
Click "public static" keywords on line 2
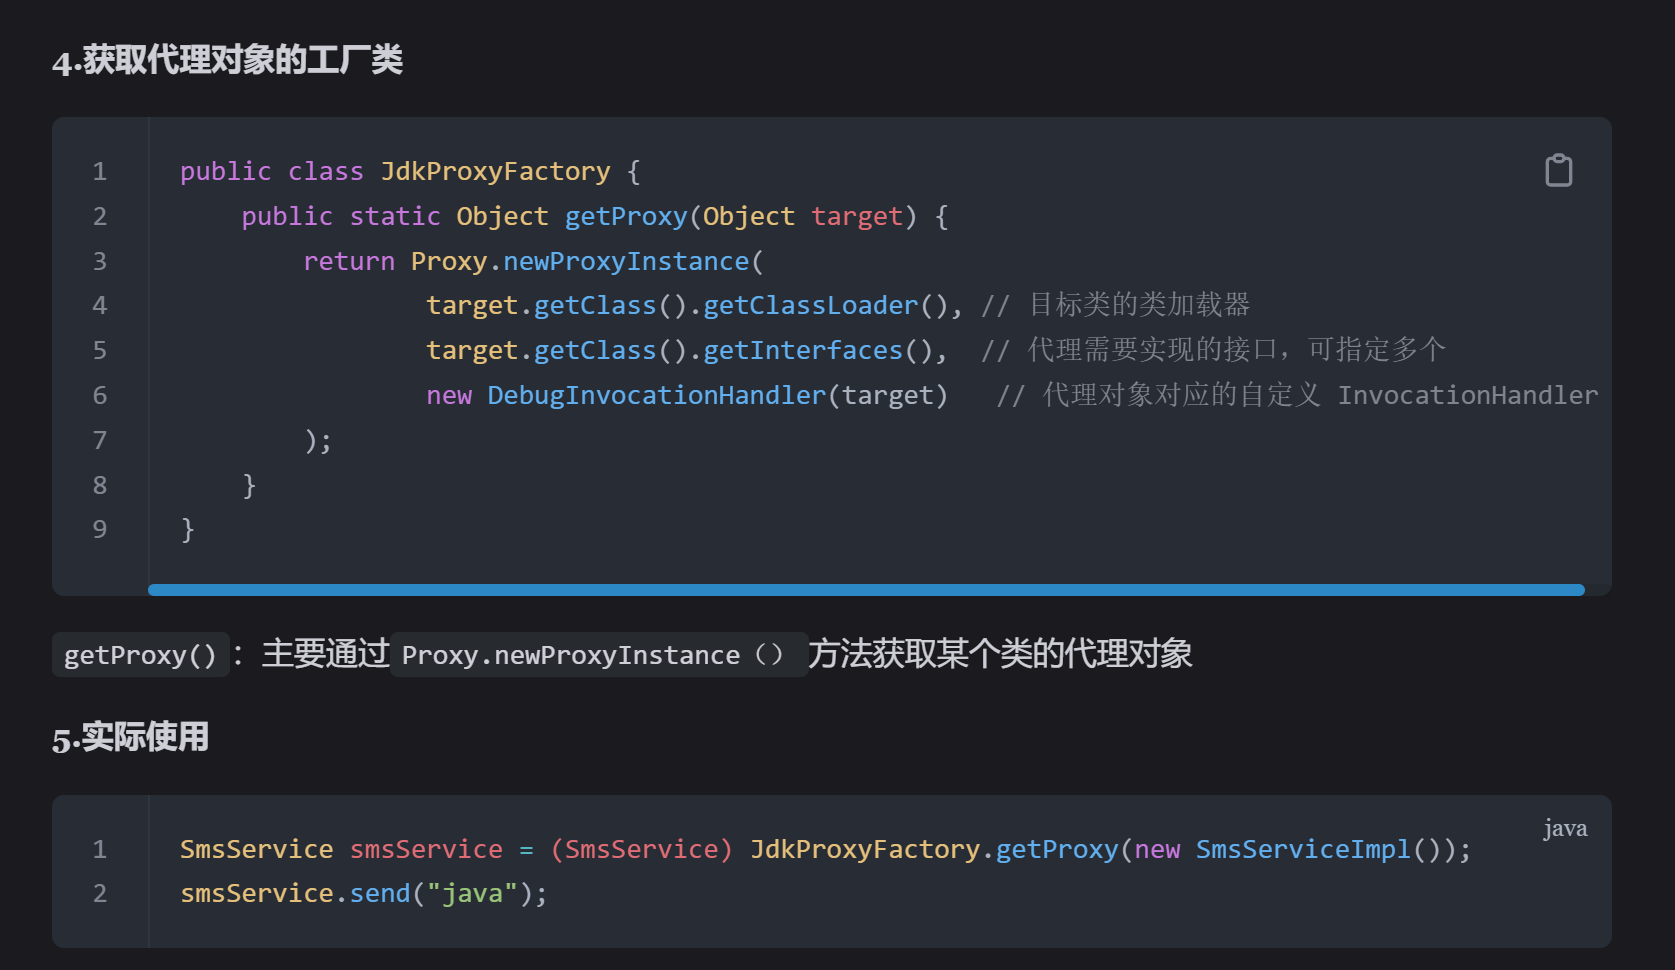[x=341, y=217]
